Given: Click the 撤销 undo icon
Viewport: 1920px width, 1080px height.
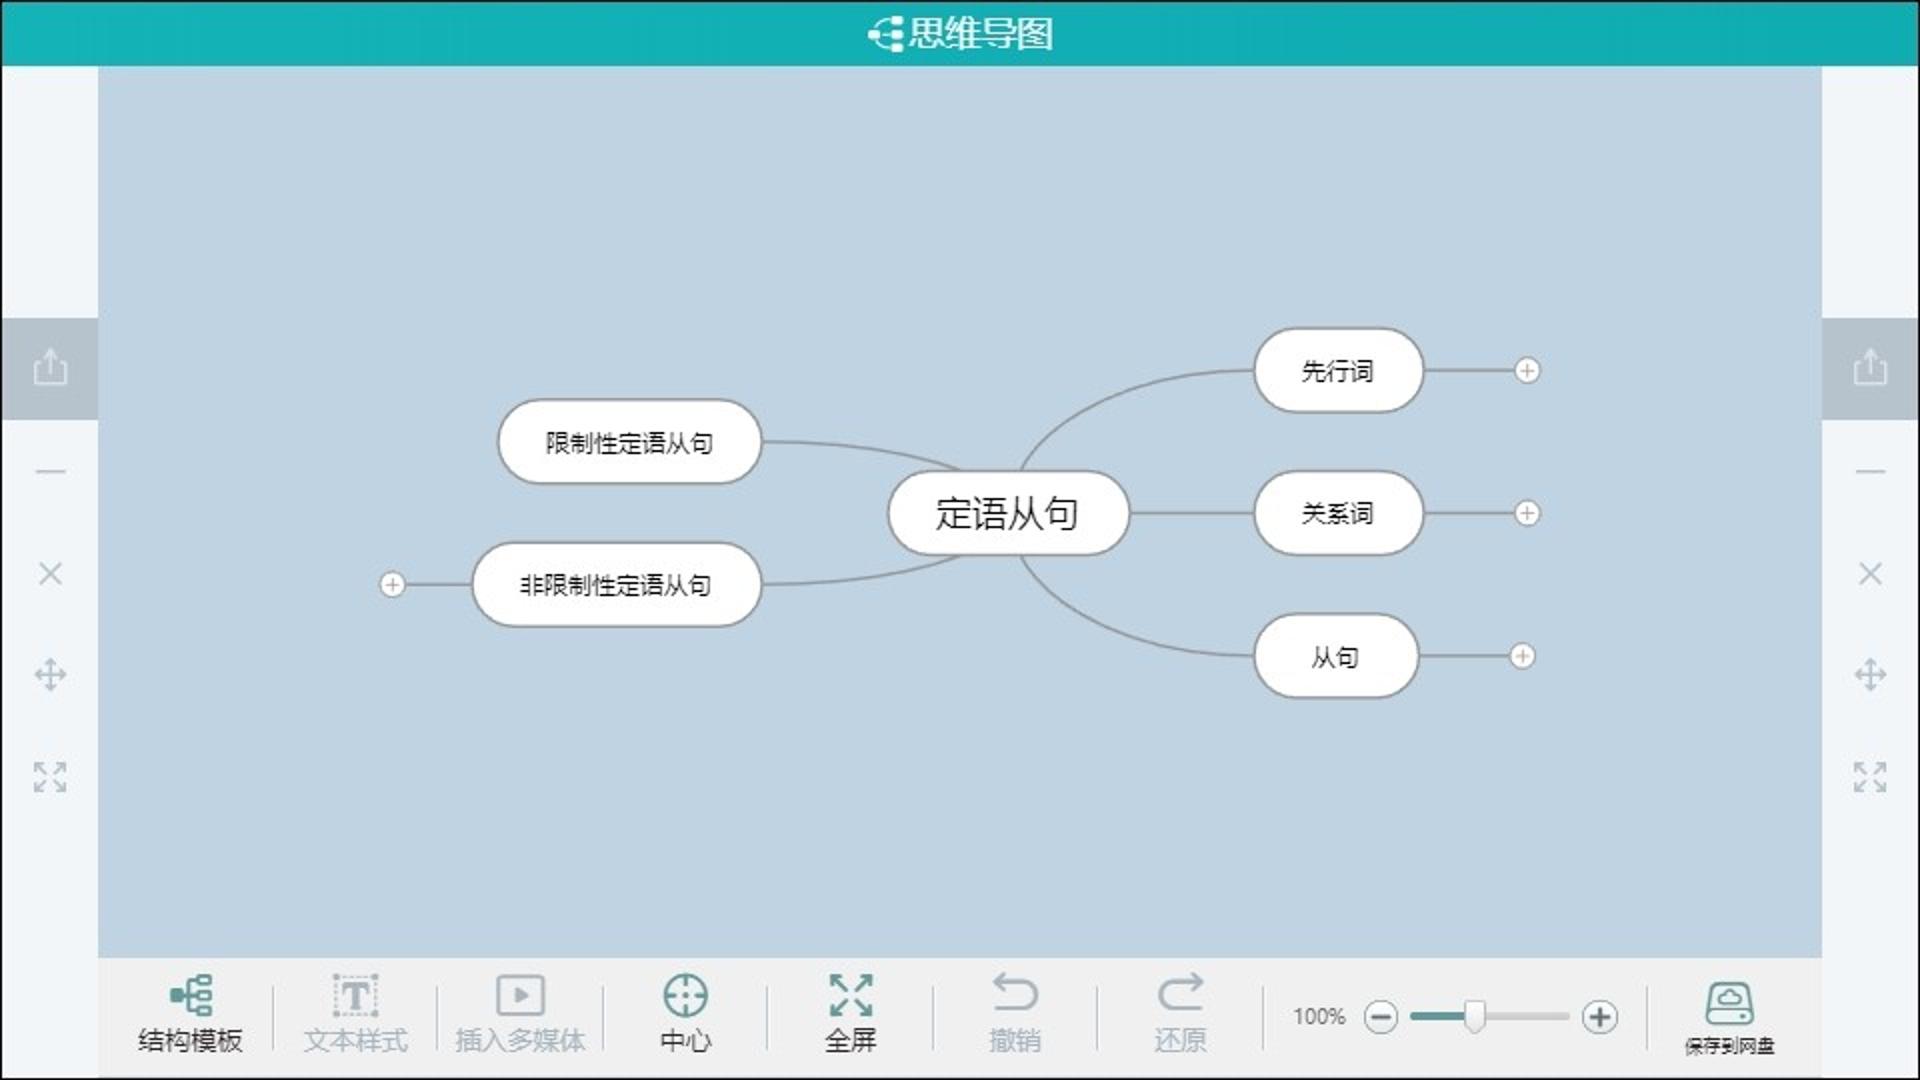Looking at the screenshot, I should tap(1015, 994).
